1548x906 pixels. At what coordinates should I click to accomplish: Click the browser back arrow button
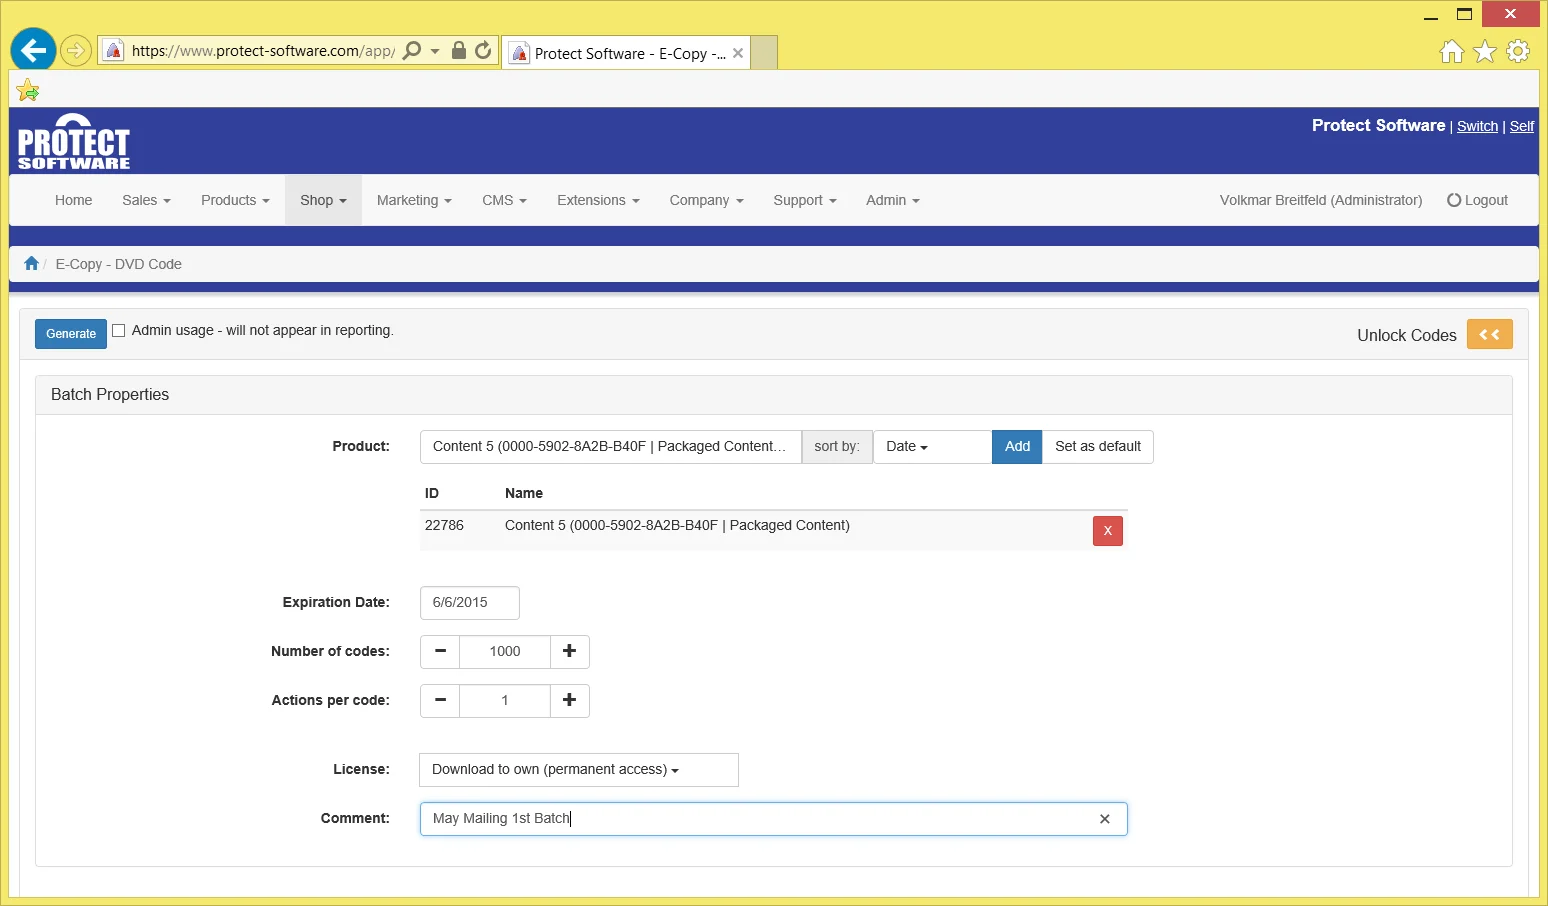(33, 50)
